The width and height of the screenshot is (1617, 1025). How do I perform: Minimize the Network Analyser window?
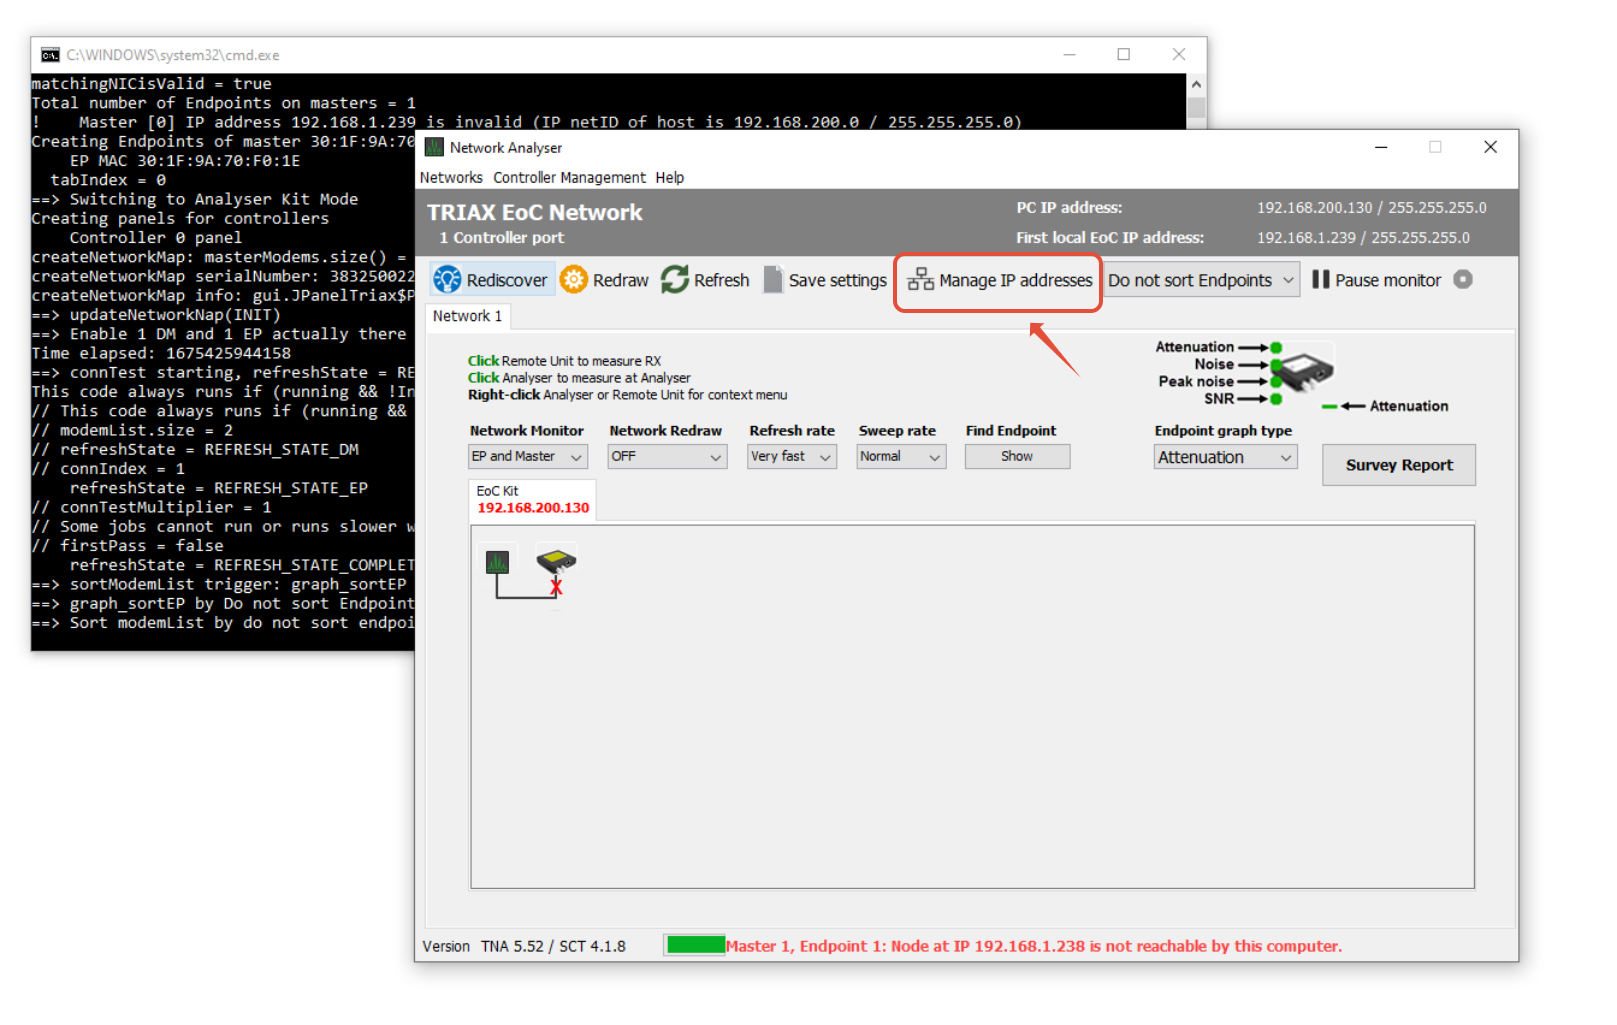tap(1381, 147)
